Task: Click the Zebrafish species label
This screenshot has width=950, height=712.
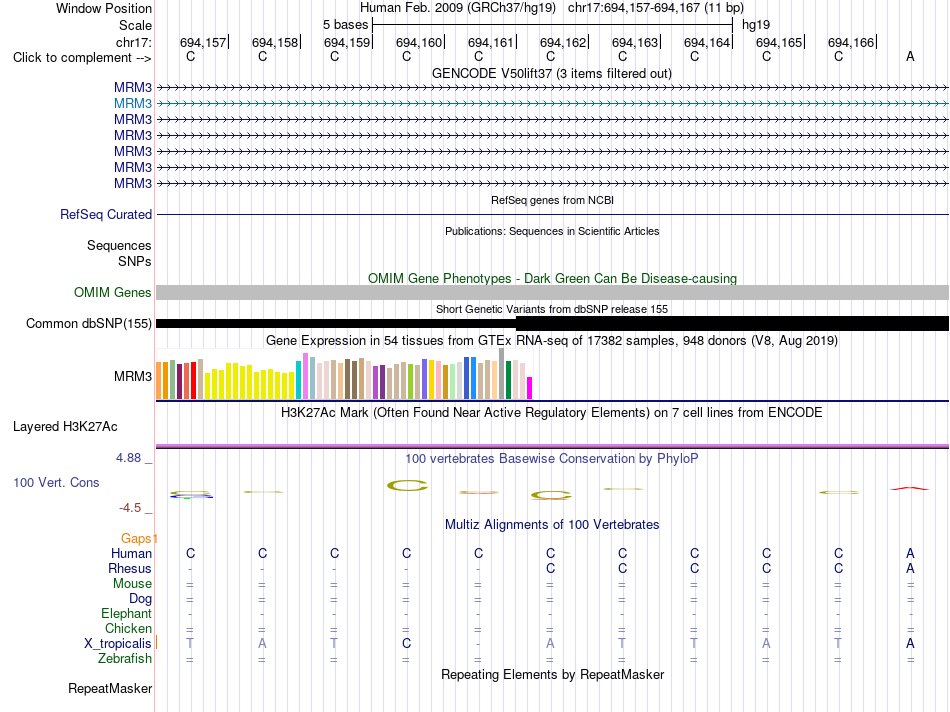Action: point(125,659)
